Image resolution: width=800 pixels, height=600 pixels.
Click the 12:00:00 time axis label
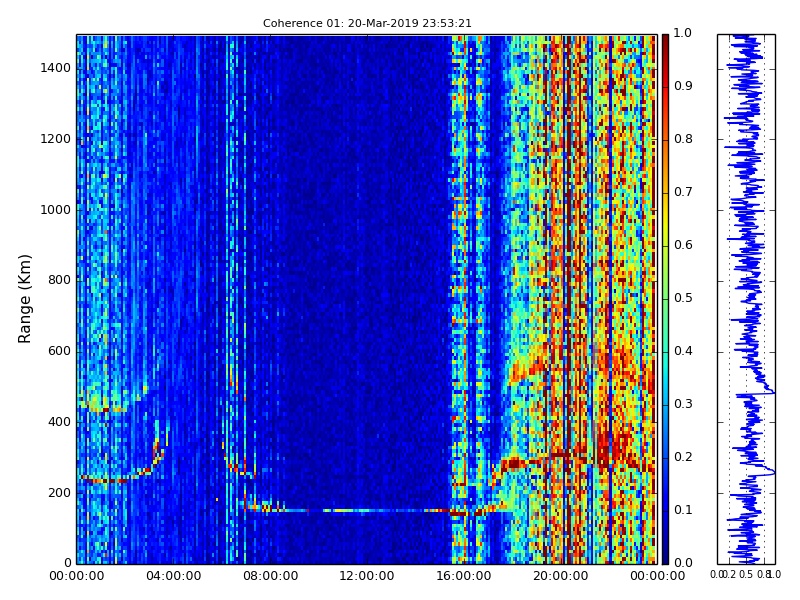(367, 576)
